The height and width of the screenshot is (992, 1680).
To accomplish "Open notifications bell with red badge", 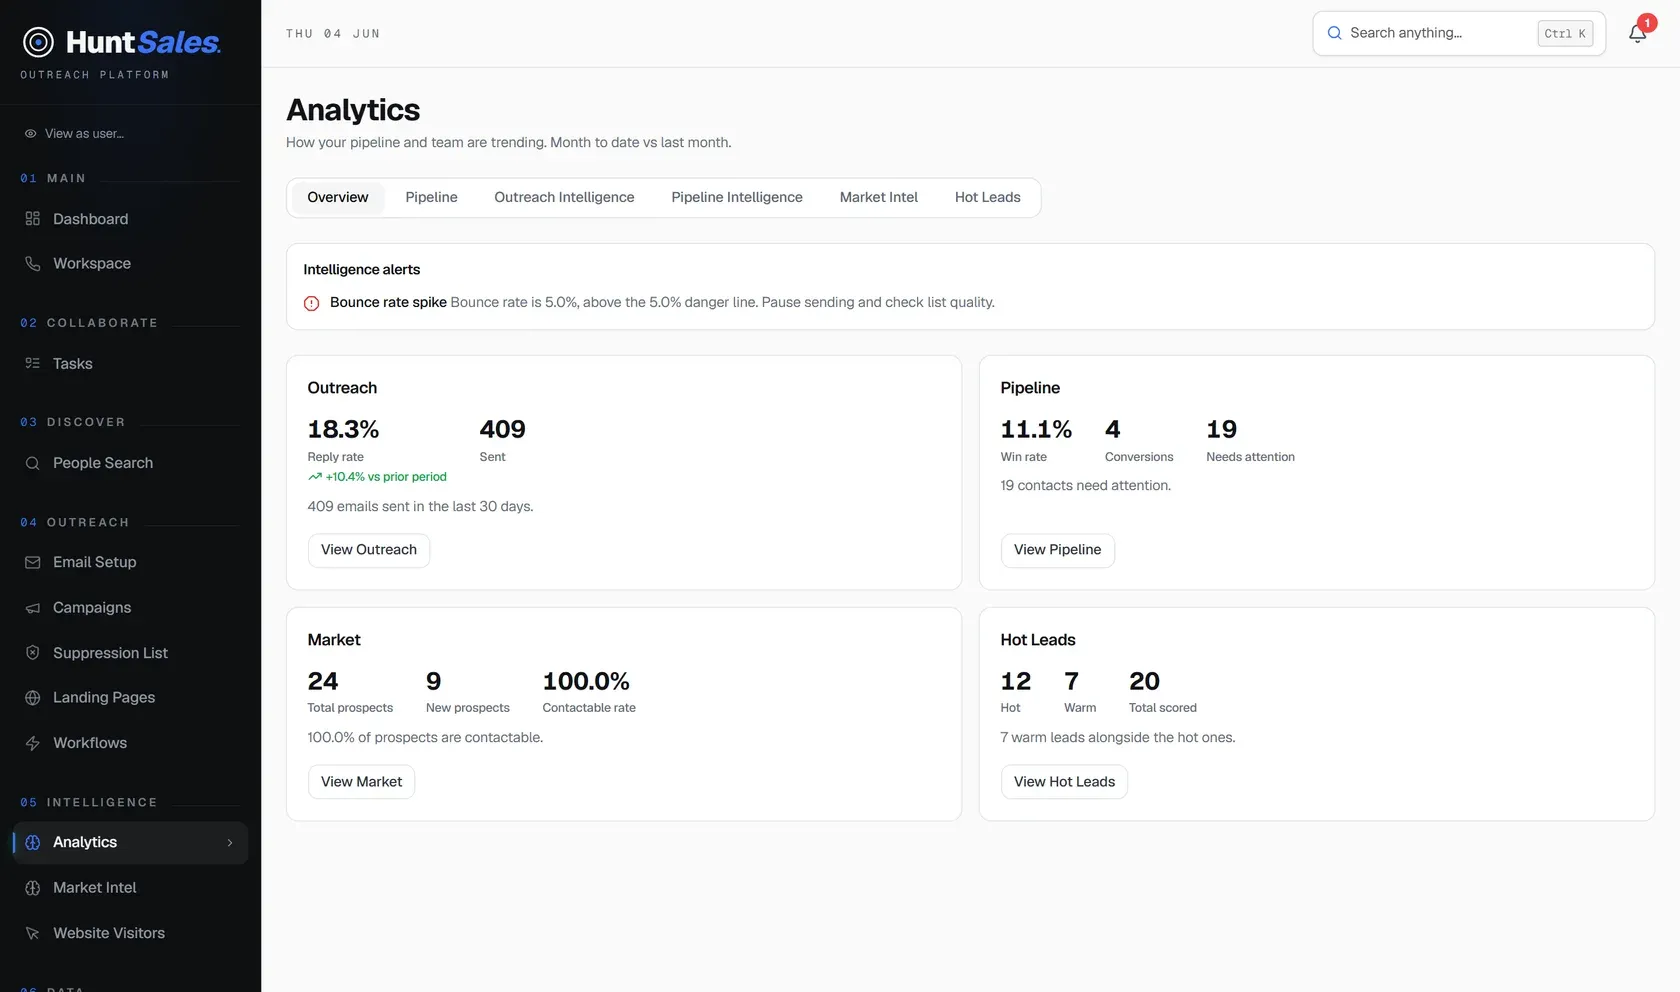I will tap(1638, 33).
